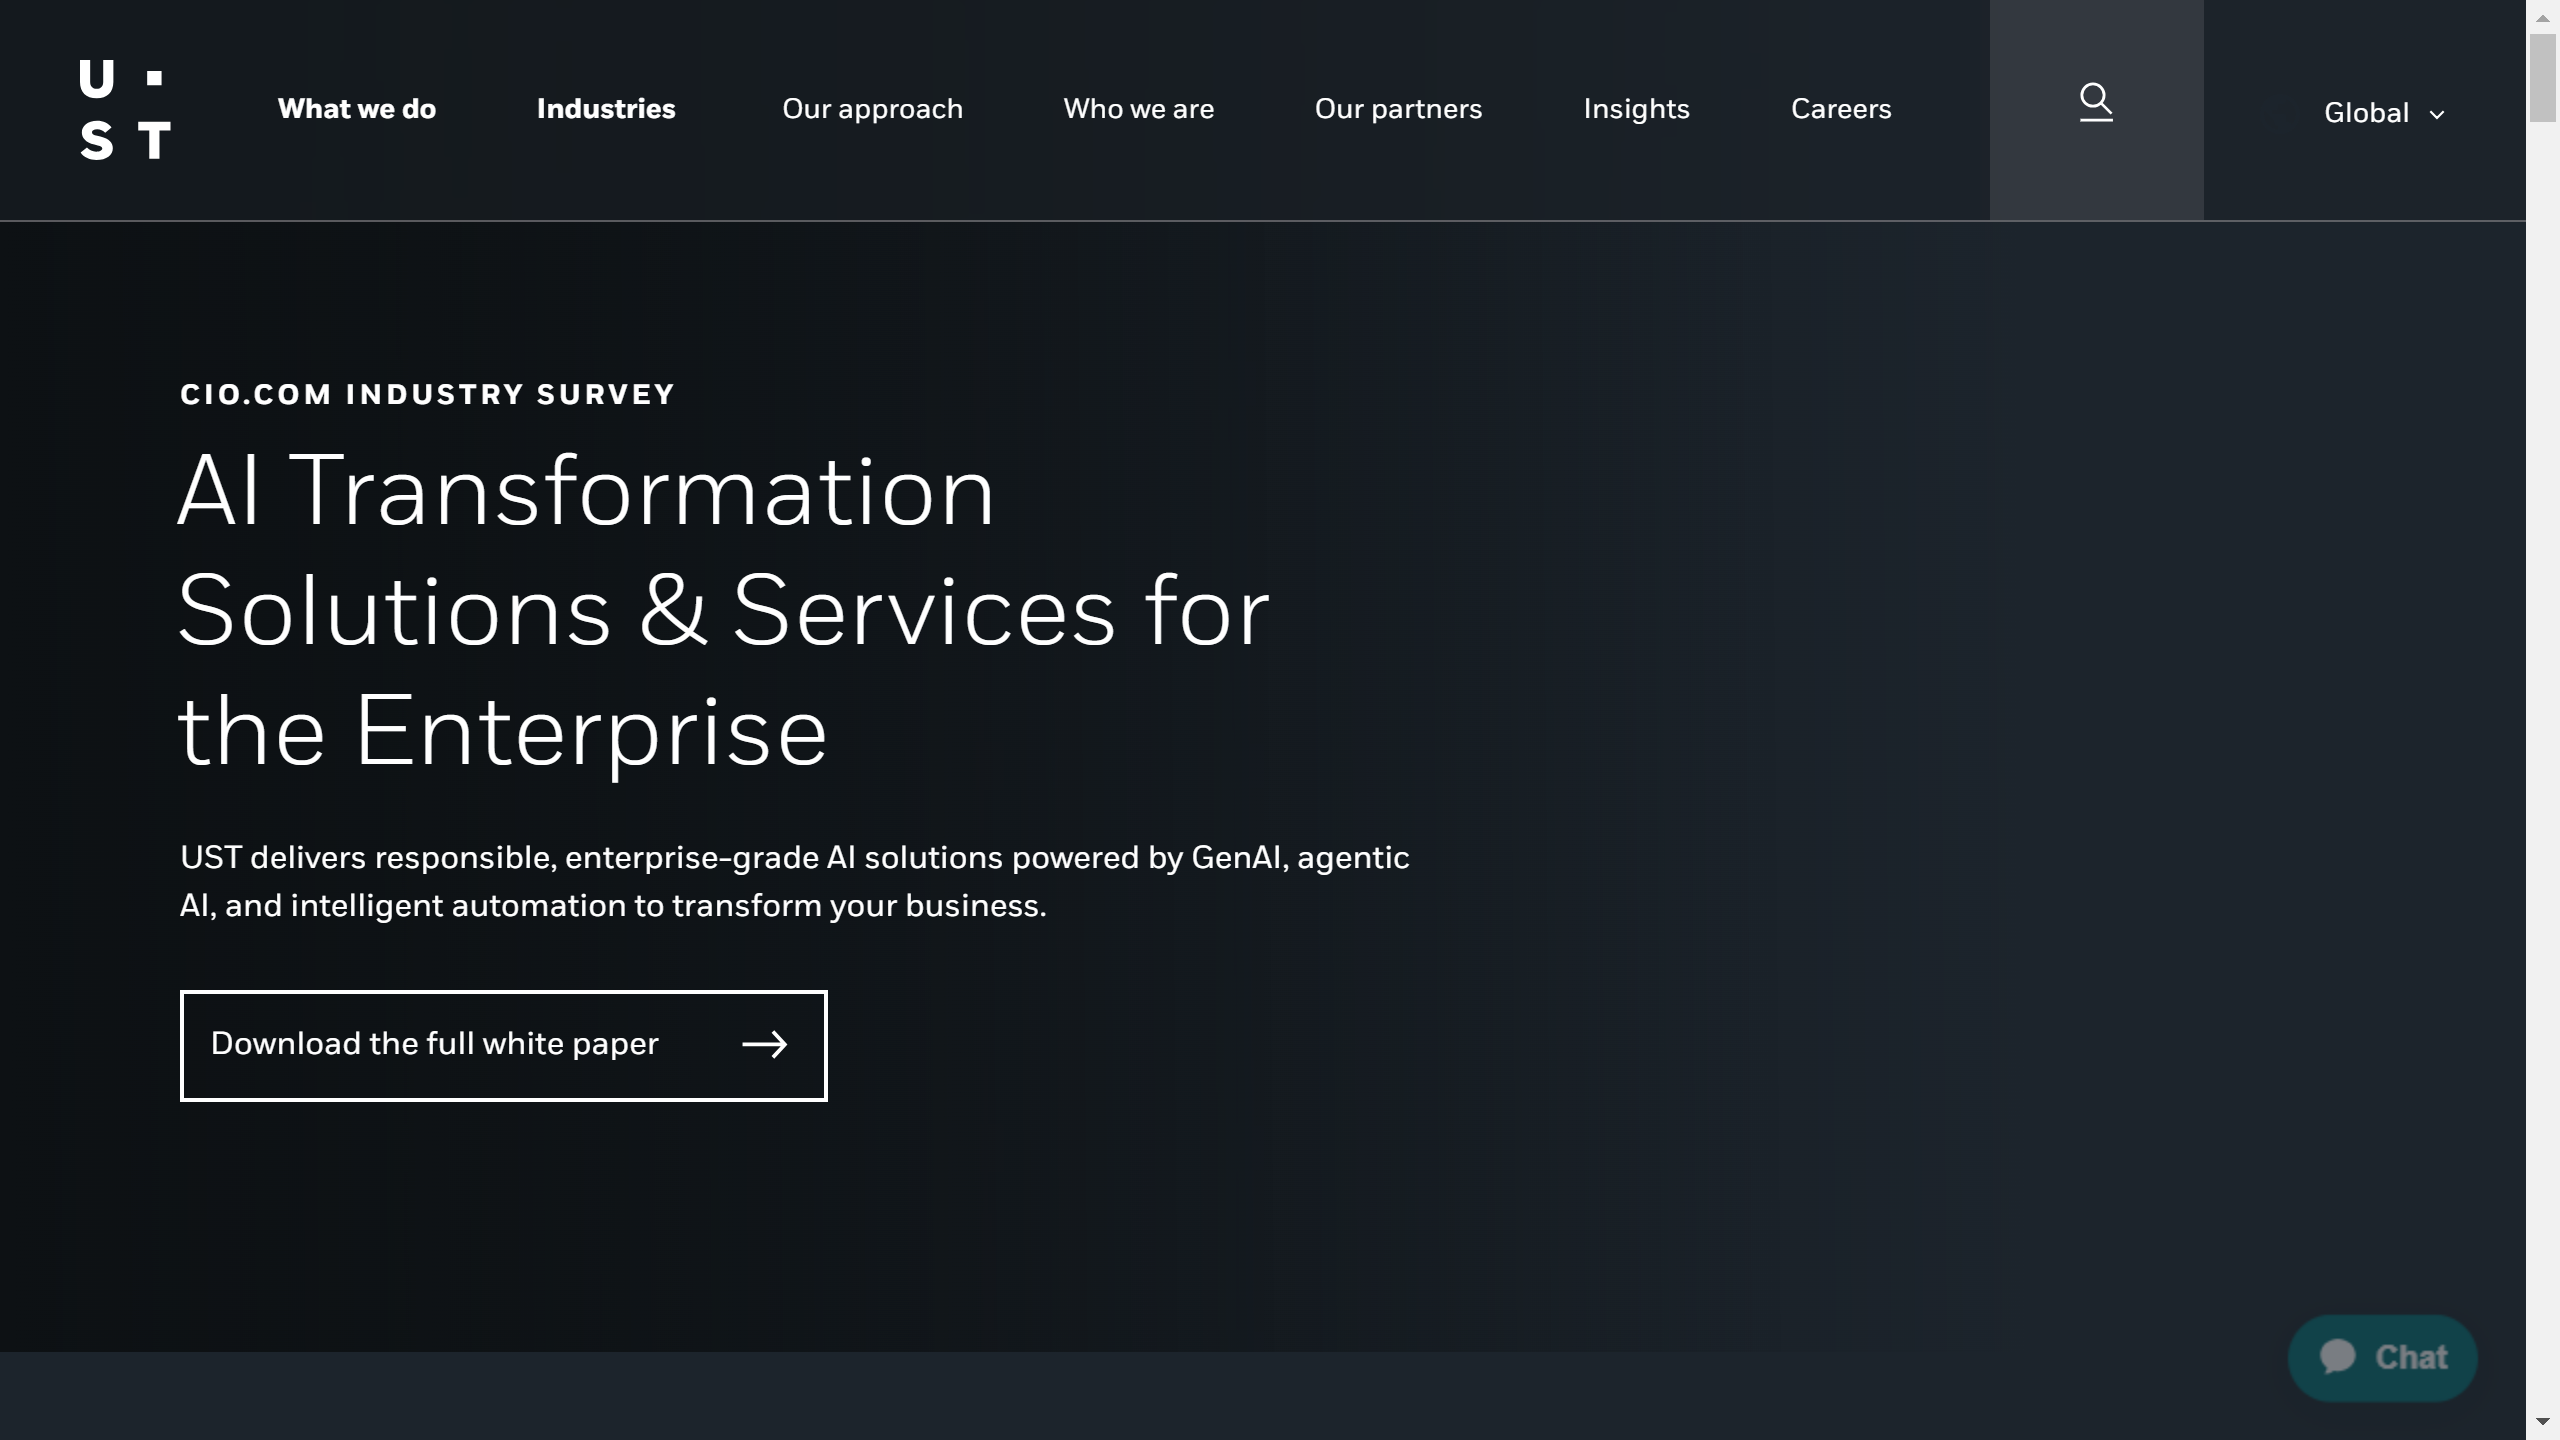Go to Our approach
The image size is (2560, 1440).
point(872,109)
